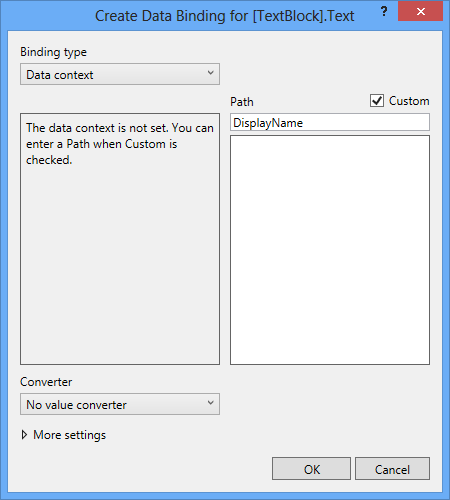The width and height of the screenshot is (450, 500).
Task: Click the data context not set message
Action: [x=120, y=144]
